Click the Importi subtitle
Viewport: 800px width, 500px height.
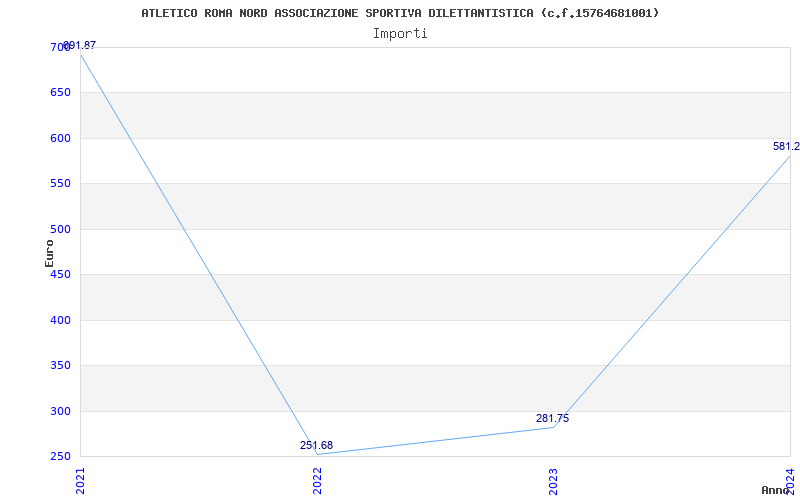point(400,34)
